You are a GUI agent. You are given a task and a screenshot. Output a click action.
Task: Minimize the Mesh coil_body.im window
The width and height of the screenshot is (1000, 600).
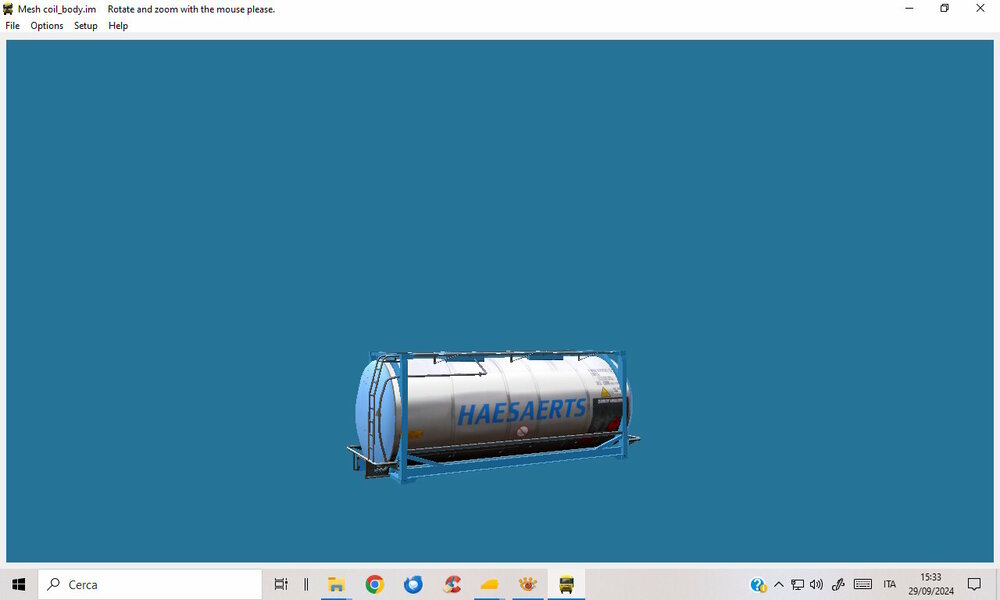pos(909,8)
